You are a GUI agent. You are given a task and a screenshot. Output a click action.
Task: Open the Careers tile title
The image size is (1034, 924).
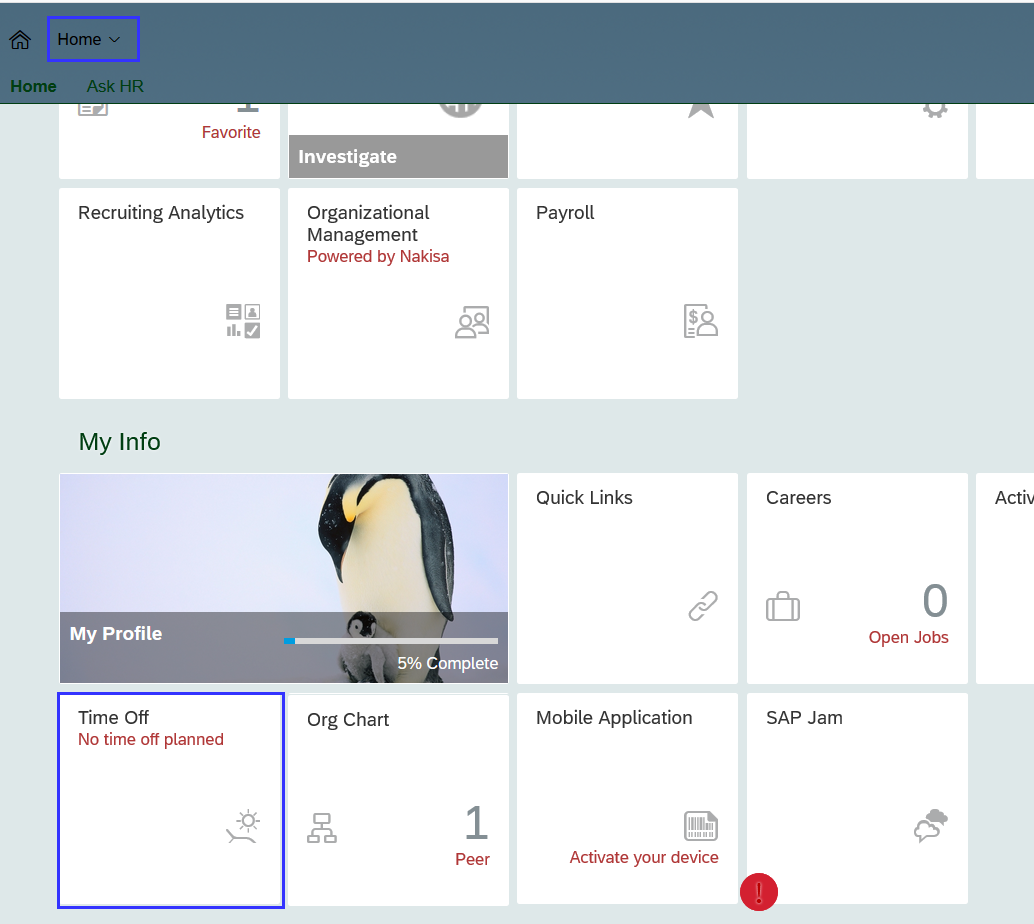pos(799,497)
